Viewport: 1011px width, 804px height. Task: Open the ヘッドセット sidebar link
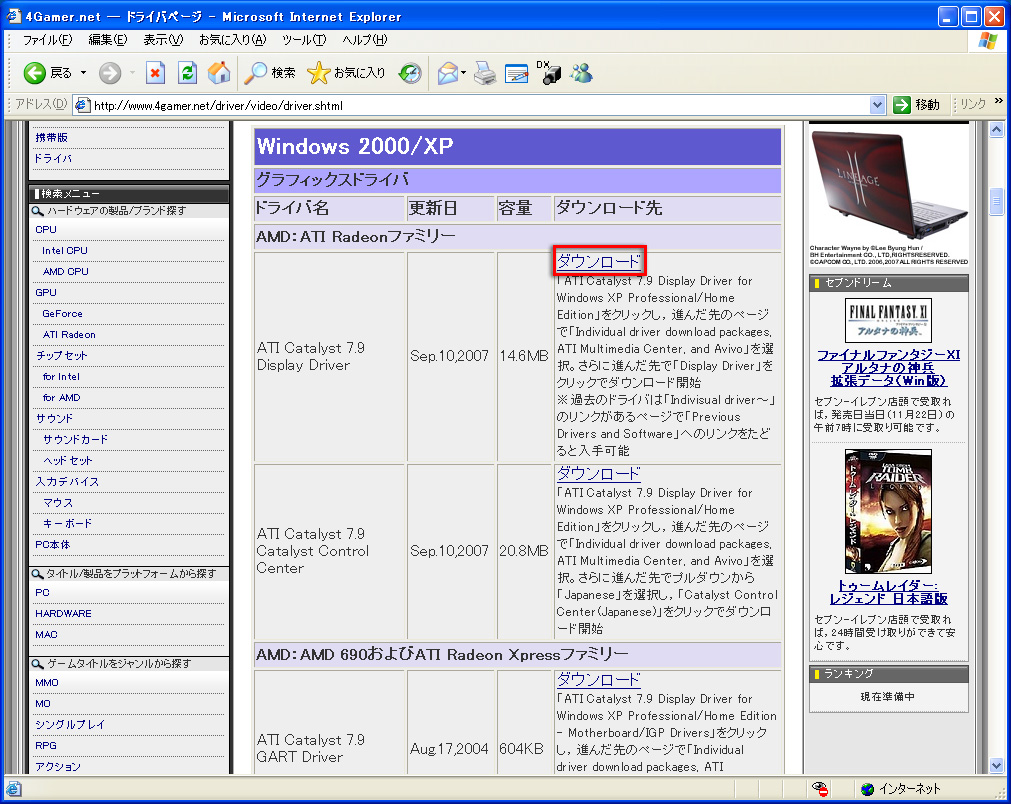click(68, 460)
